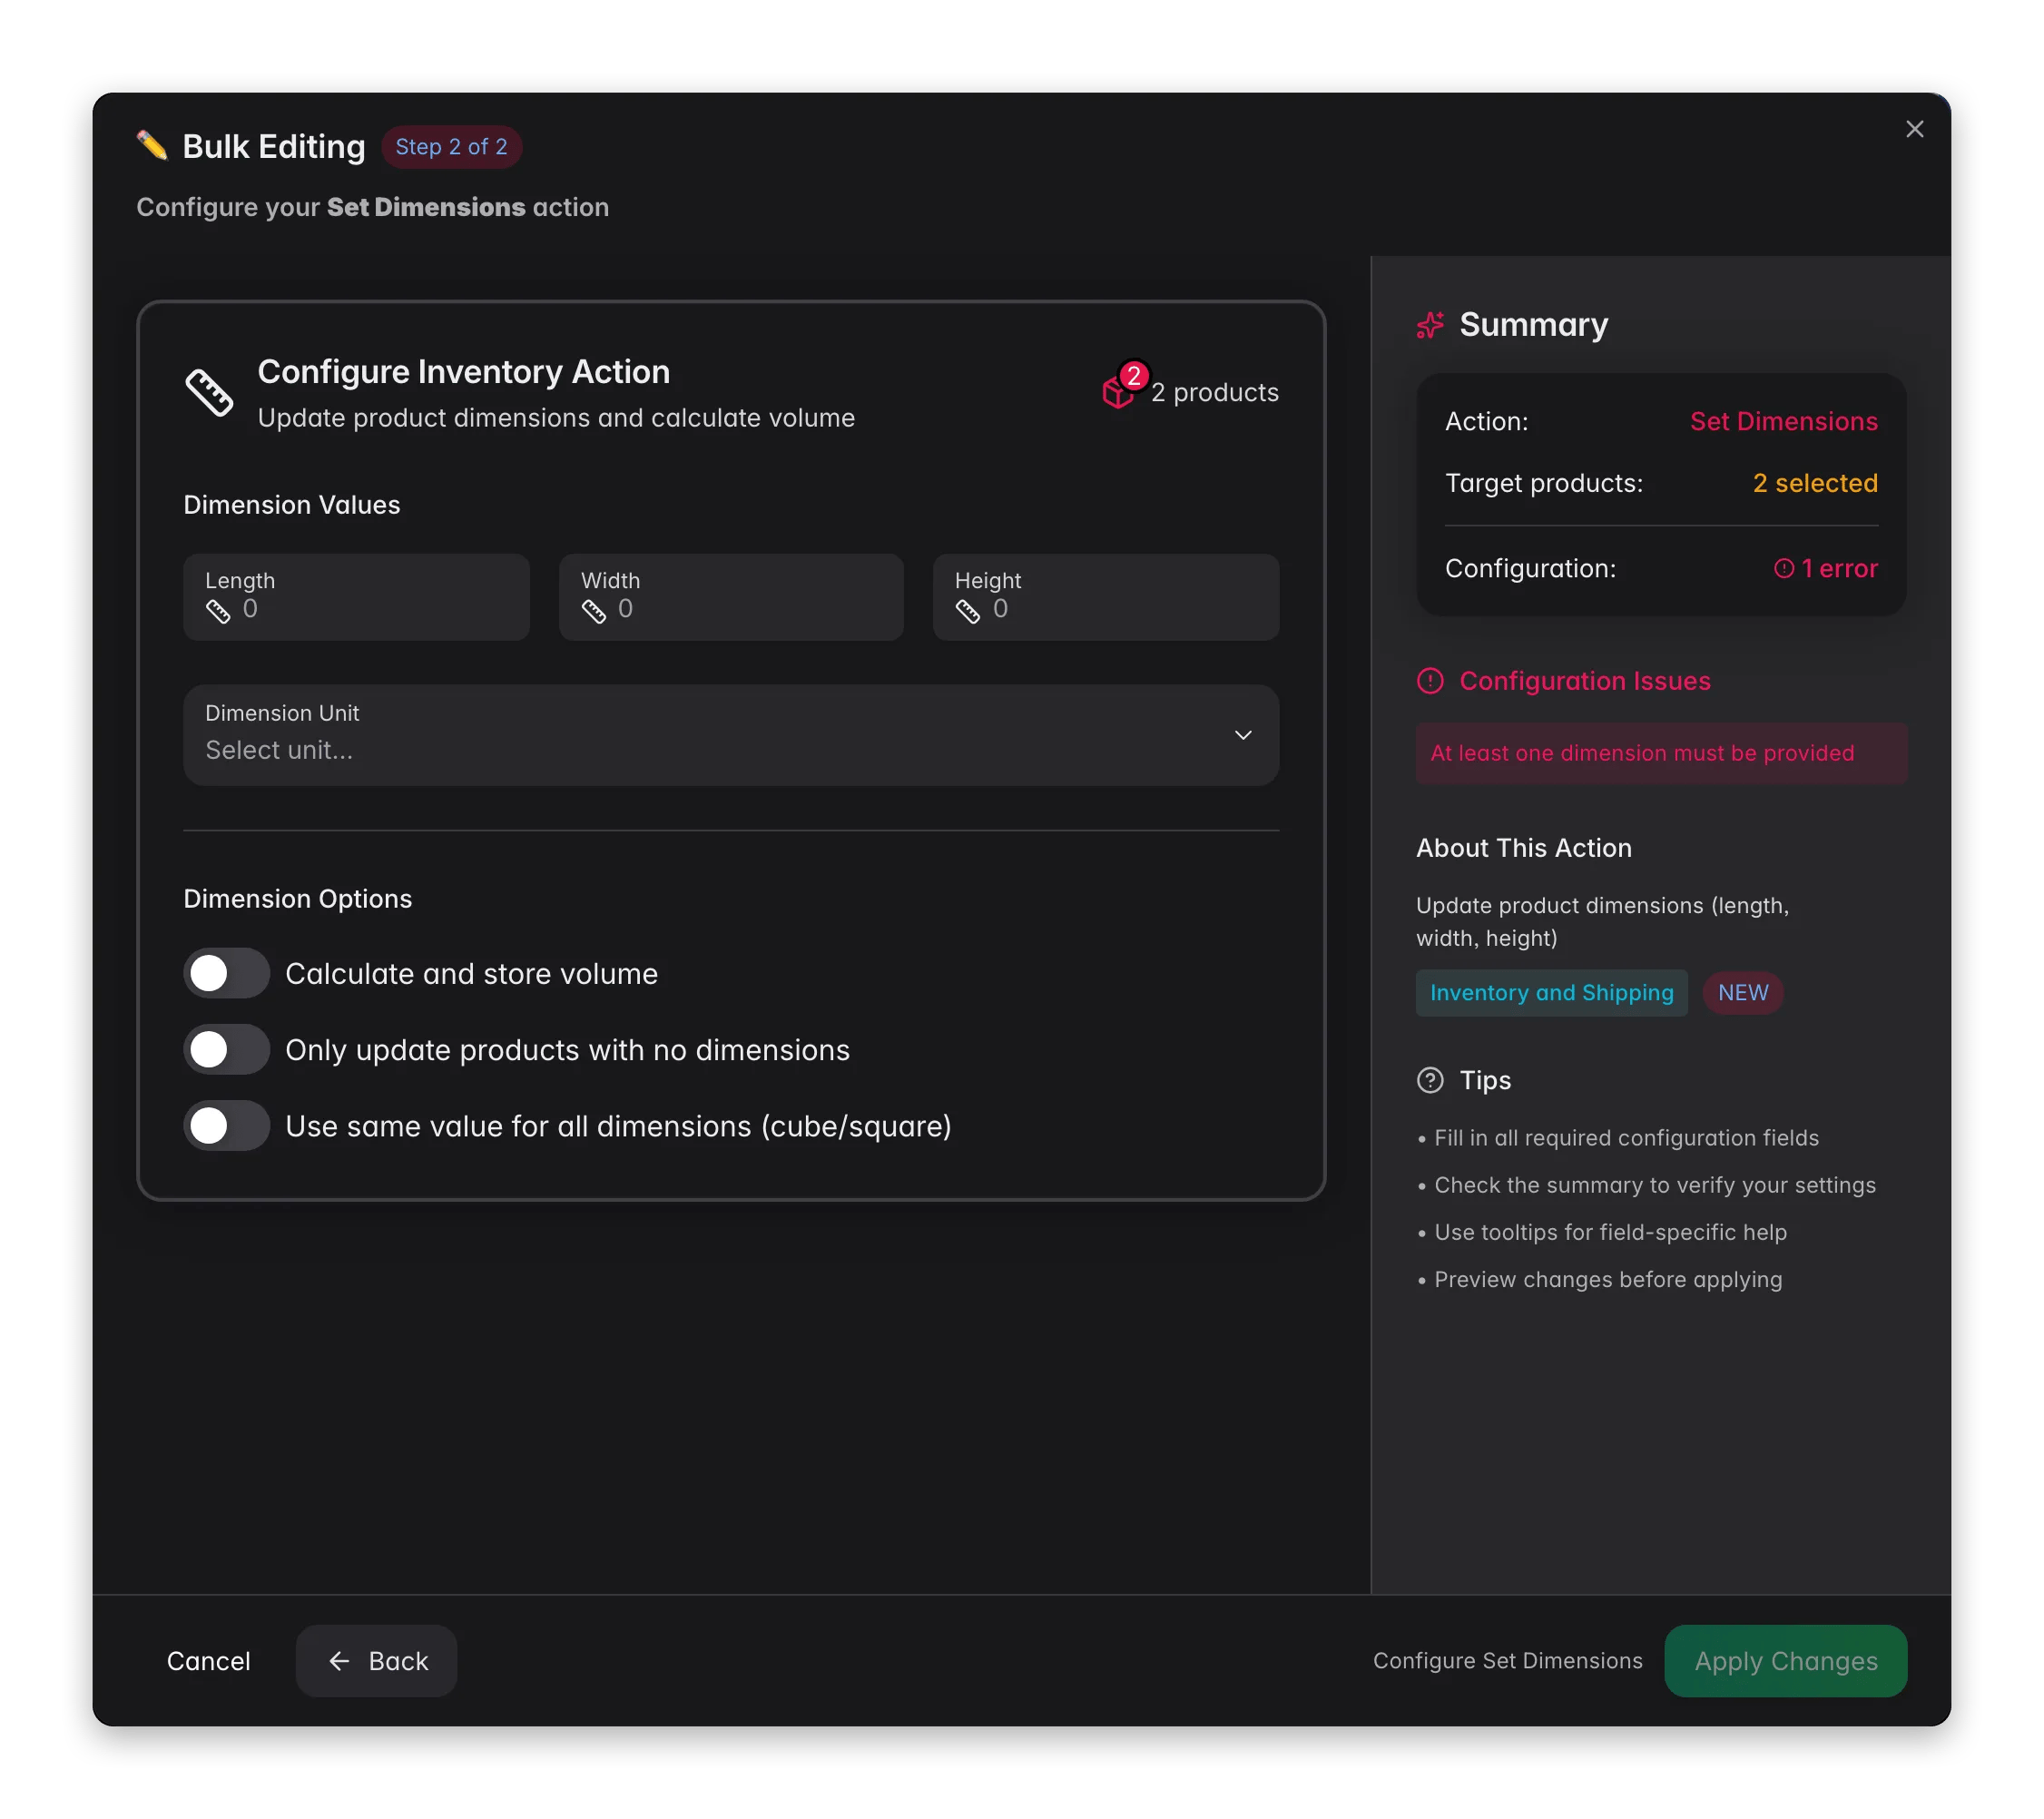
Task: Click the Target products label
Action: click(x=1543, y=483)
